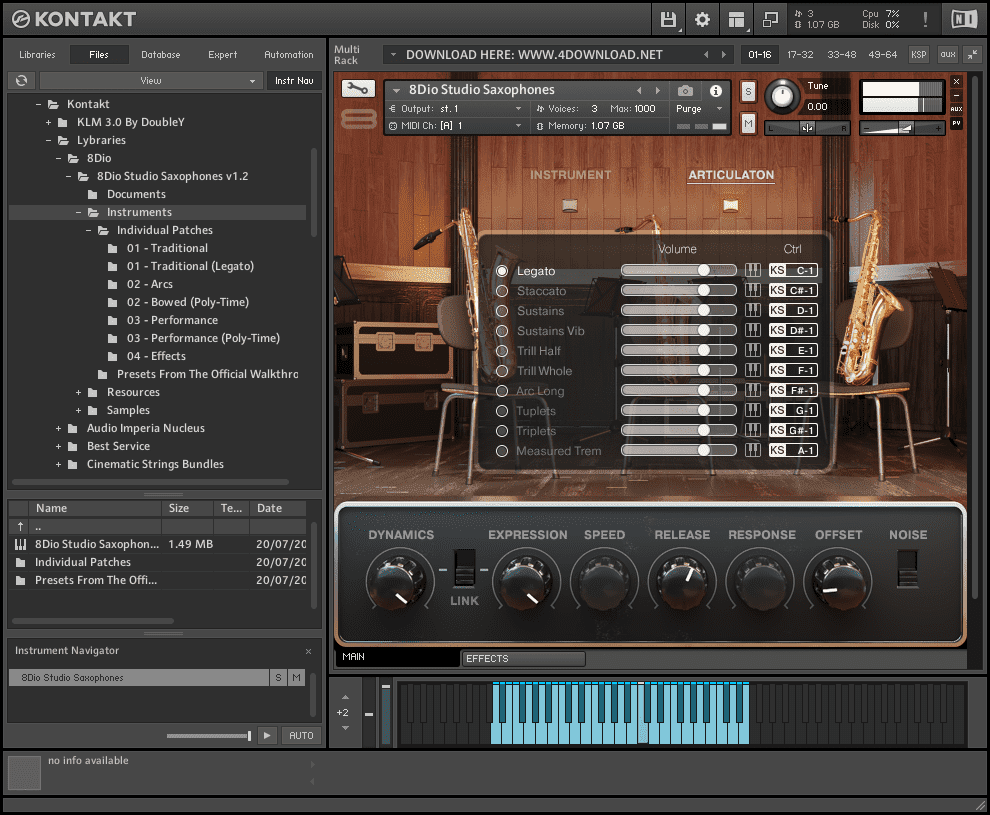Click KS A-1 keyswitch for Measured Trem
The height and width of the screenshot is (815, 990).
793,450
